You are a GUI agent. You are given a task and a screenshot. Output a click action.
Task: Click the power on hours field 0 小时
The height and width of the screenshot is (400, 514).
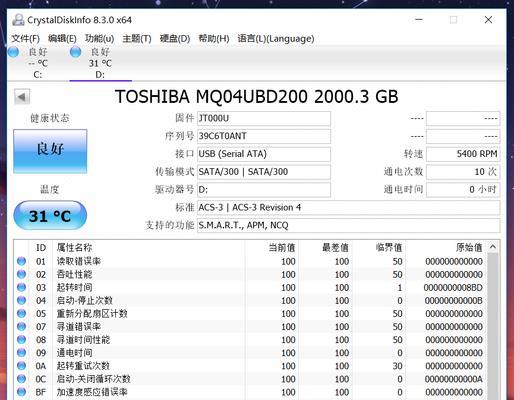point(463,190)
